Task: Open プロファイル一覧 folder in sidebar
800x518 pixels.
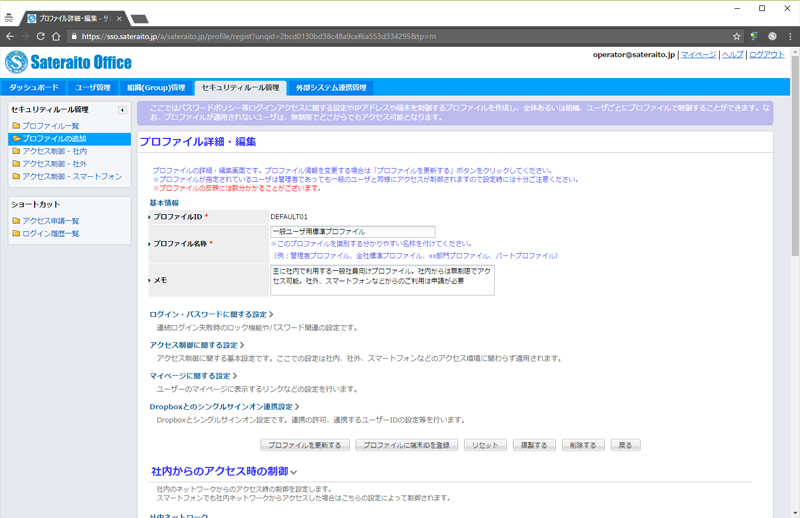Action: coord(50,126)
